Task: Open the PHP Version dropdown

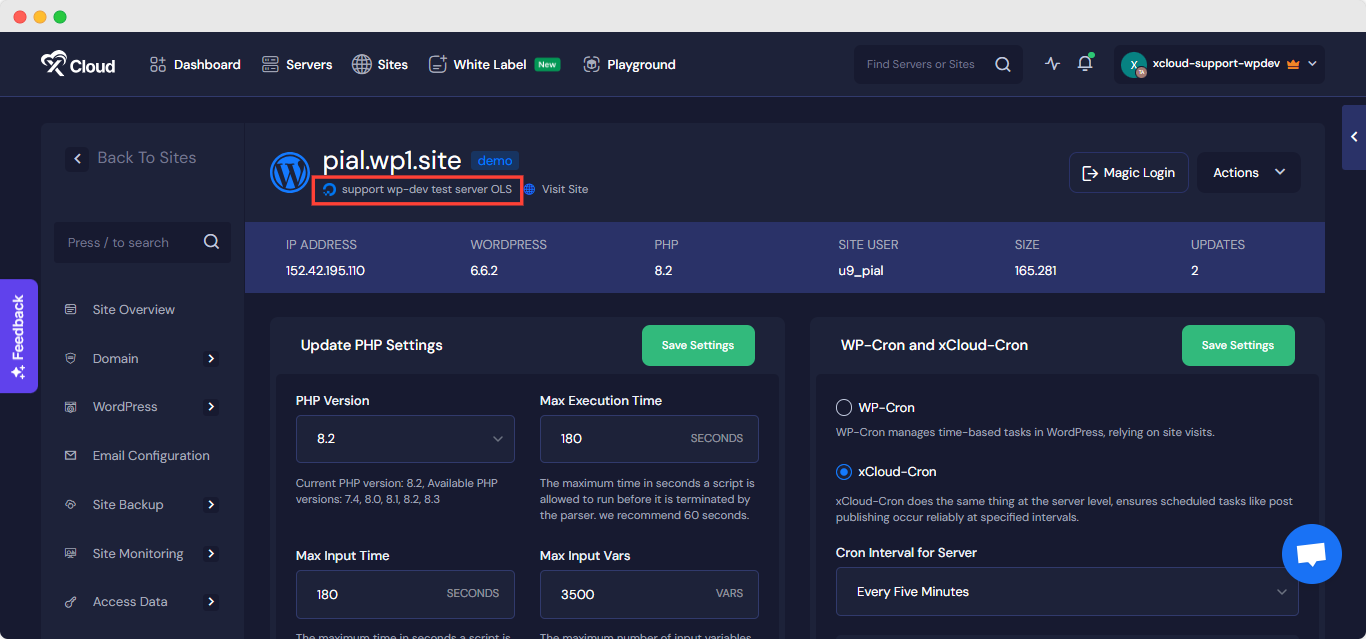Action: pos(404,438)
